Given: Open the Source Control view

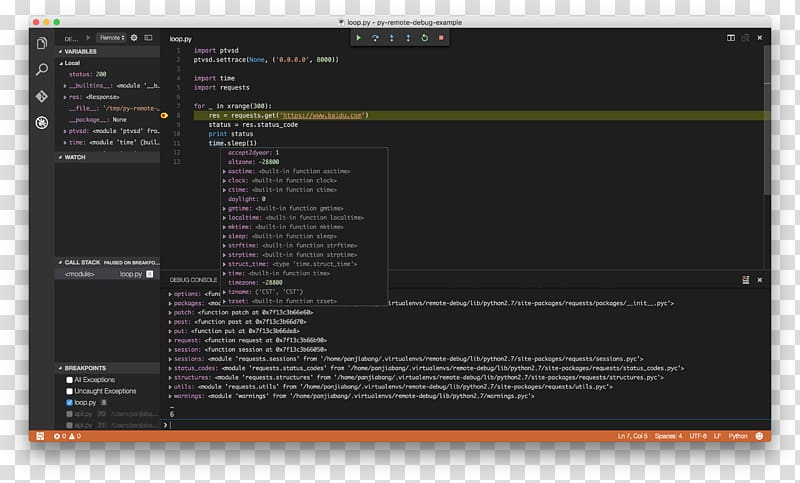Looking at the screenshot, I should click(41, 97).
